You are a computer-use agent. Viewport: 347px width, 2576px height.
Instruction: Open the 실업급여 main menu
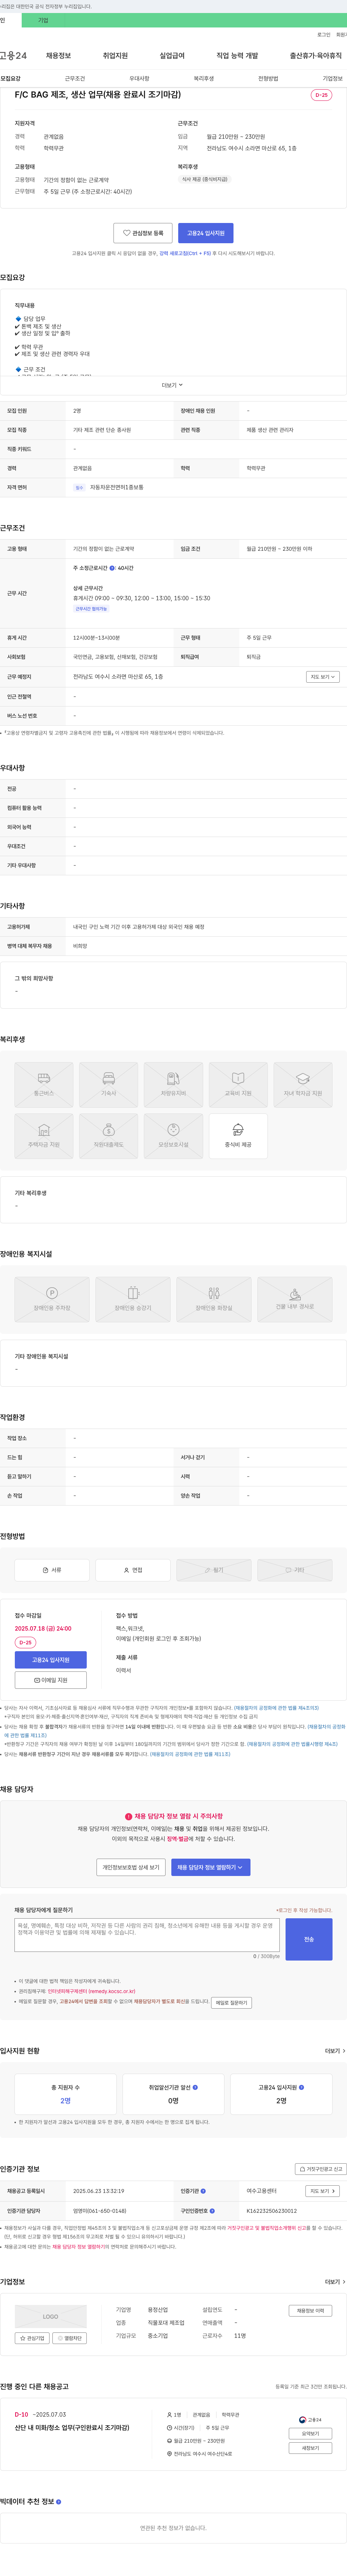172,56
